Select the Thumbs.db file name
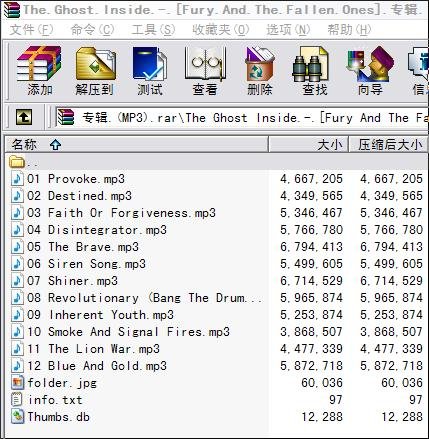429x439 pixels. [58, 417]
